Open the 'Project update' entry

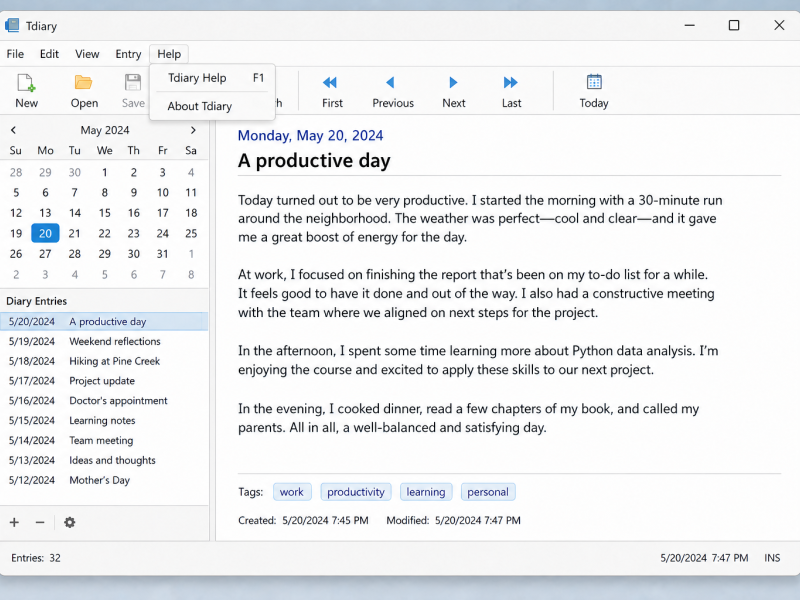(x=104, y=381)
